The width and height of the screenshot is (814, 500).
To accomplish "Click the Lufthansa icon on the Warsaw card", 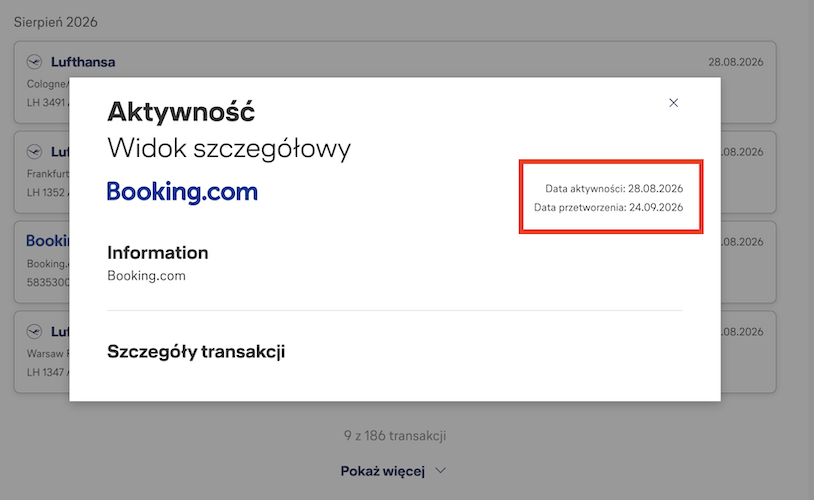I will 34,331.
